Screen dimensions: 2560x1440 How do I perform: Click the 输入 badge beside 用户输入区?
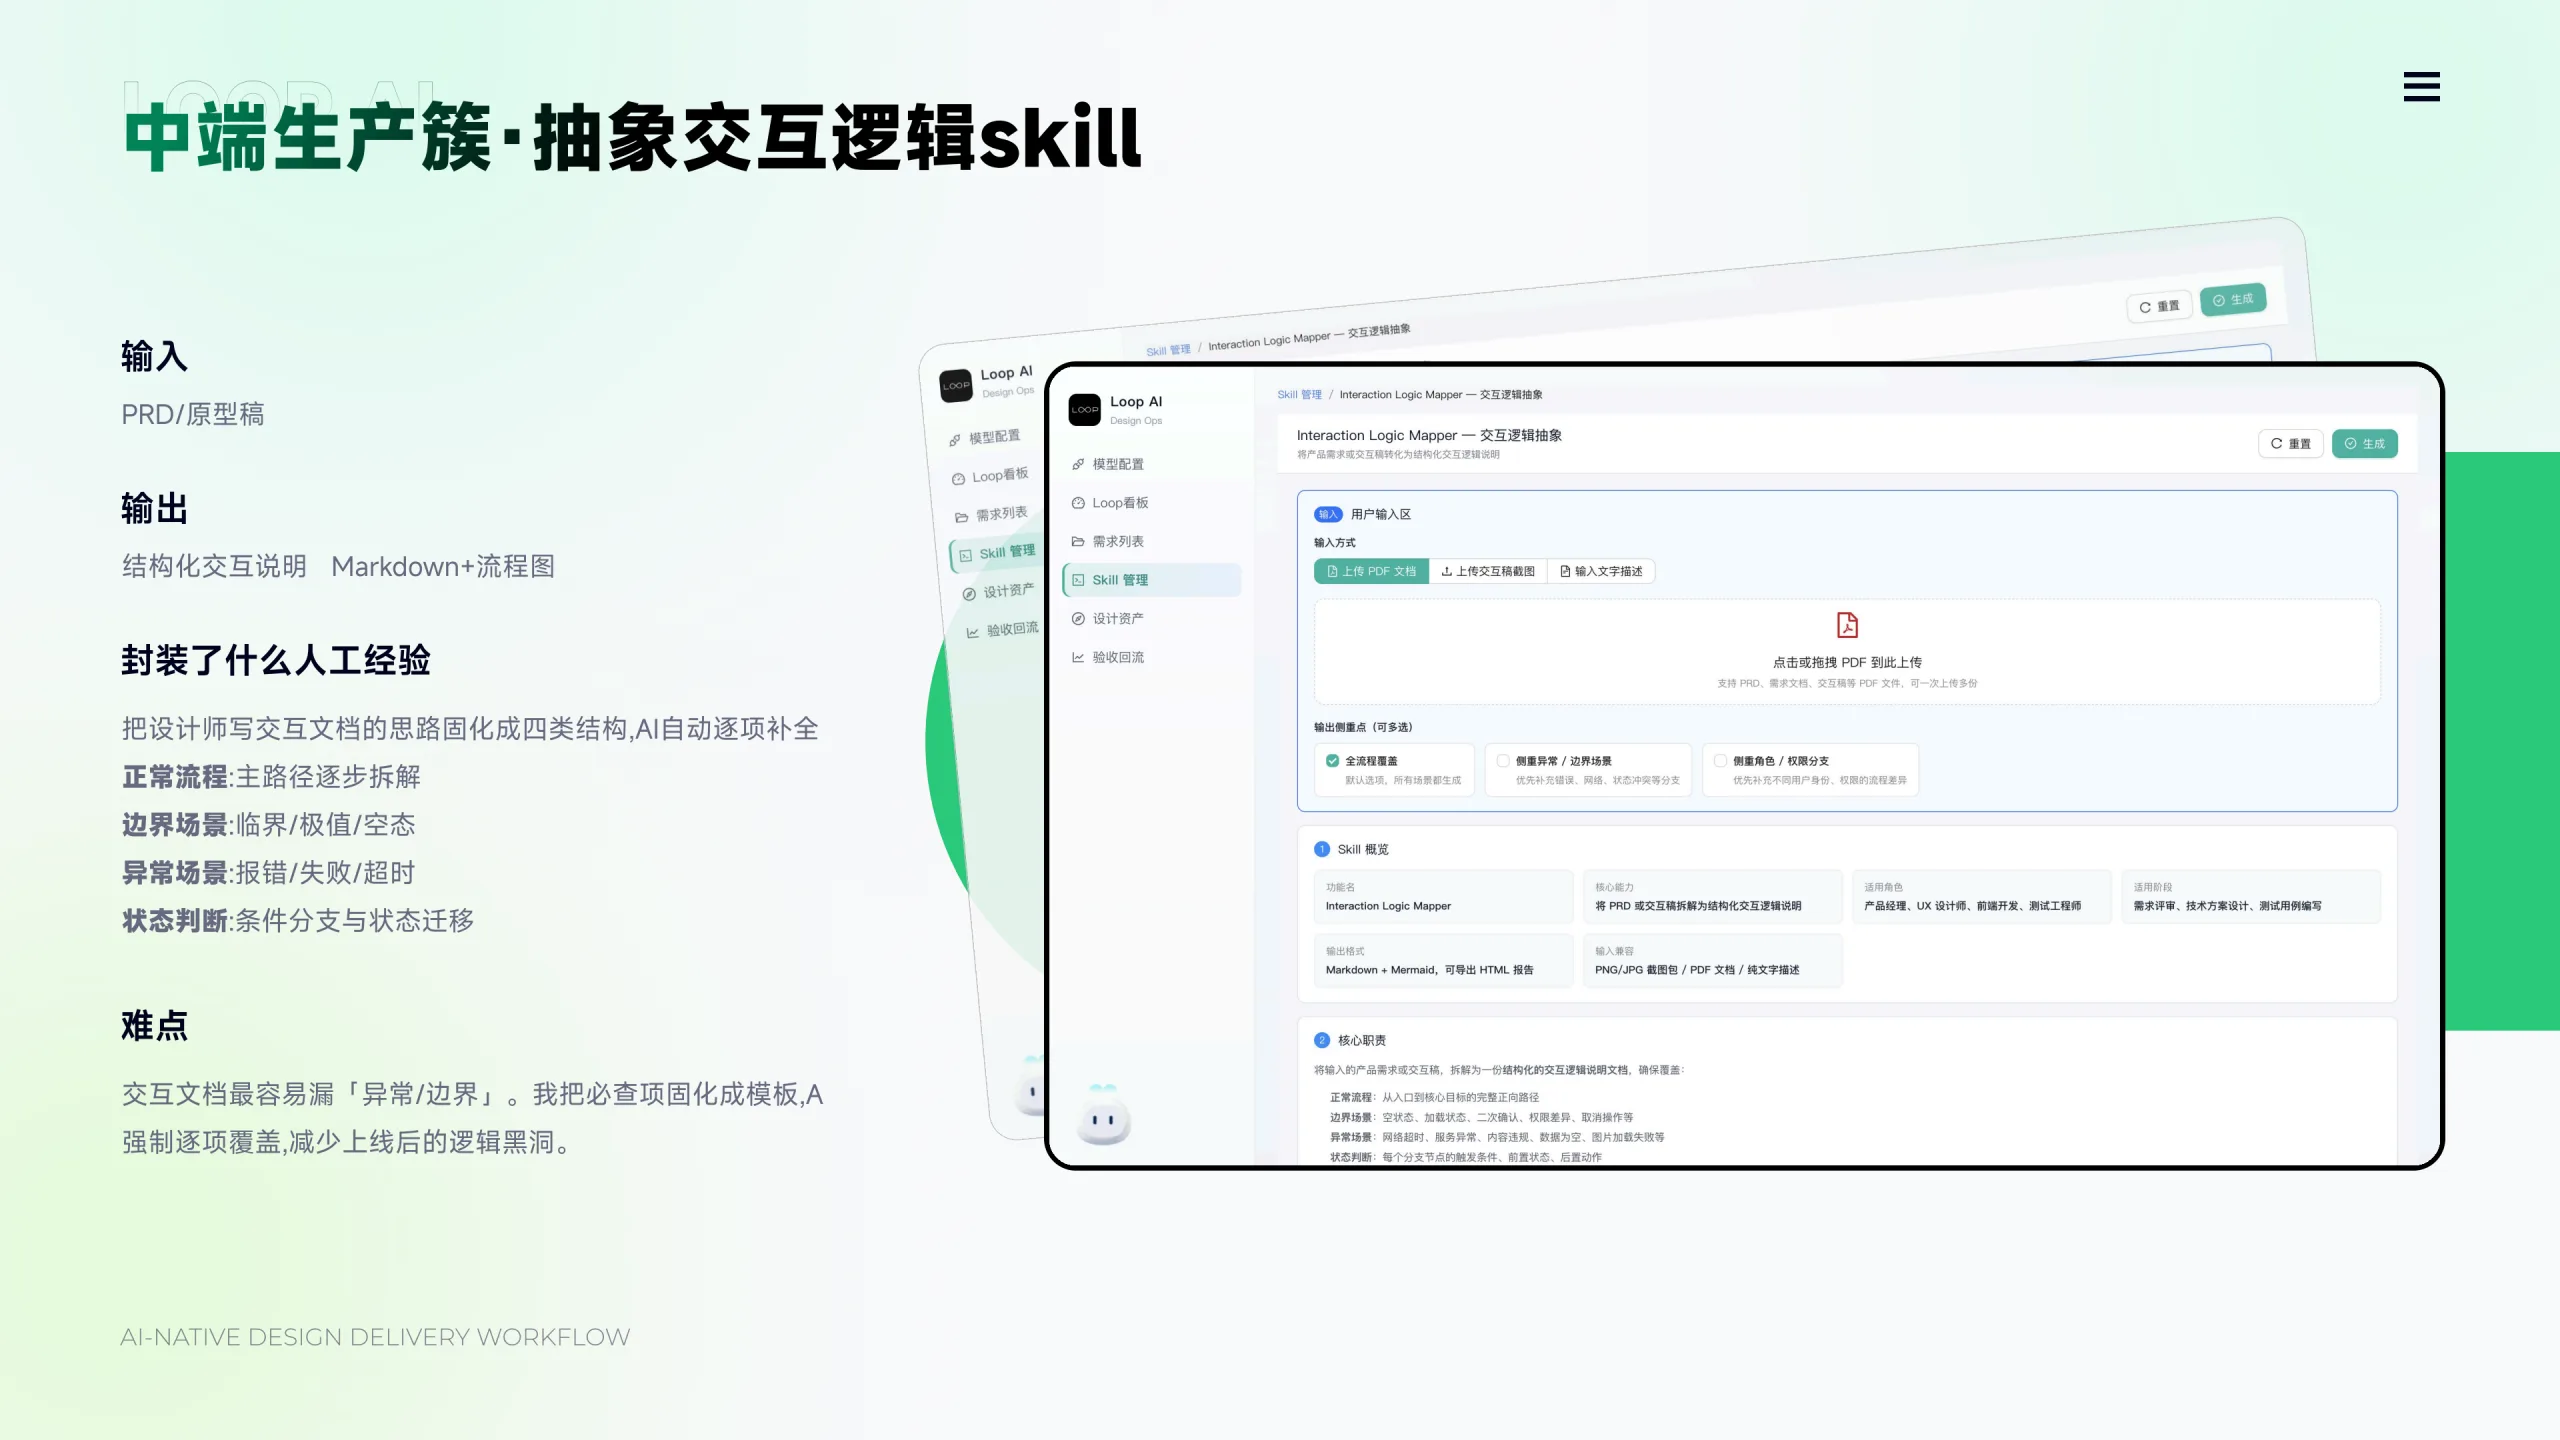(1328, 514)
